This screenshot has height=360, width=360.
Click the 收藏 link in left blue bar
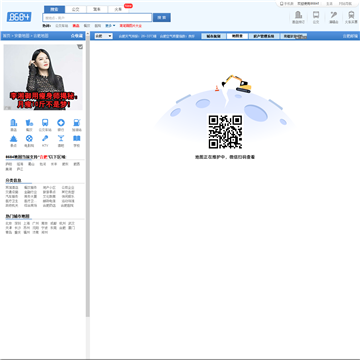[77, 36]
